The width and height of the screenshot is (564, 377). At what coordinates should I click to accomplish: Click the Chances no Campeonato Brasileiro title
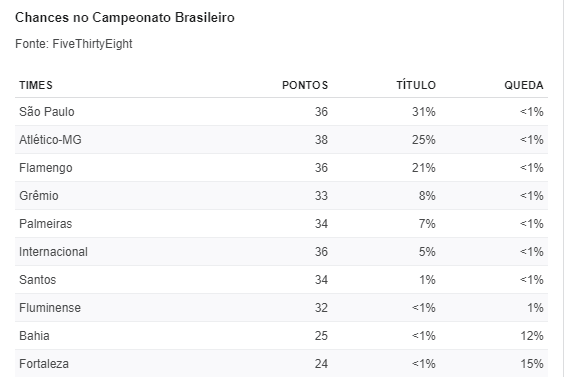click(125, 18)
